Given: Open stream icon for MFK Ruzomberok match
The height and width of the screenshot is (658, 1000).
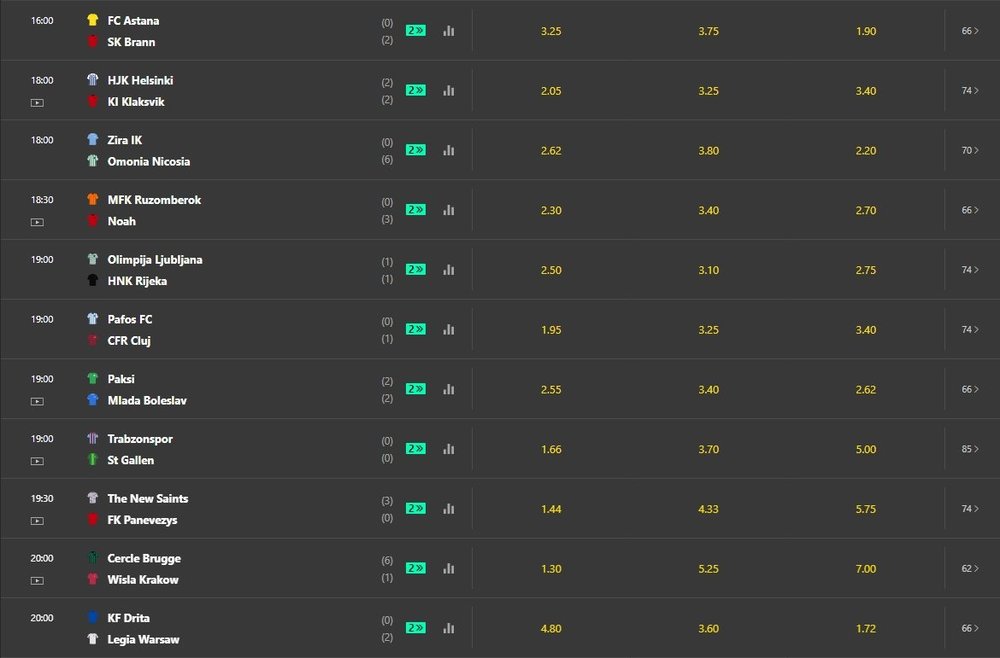Looking at the screenshot, I should (38, 223).
